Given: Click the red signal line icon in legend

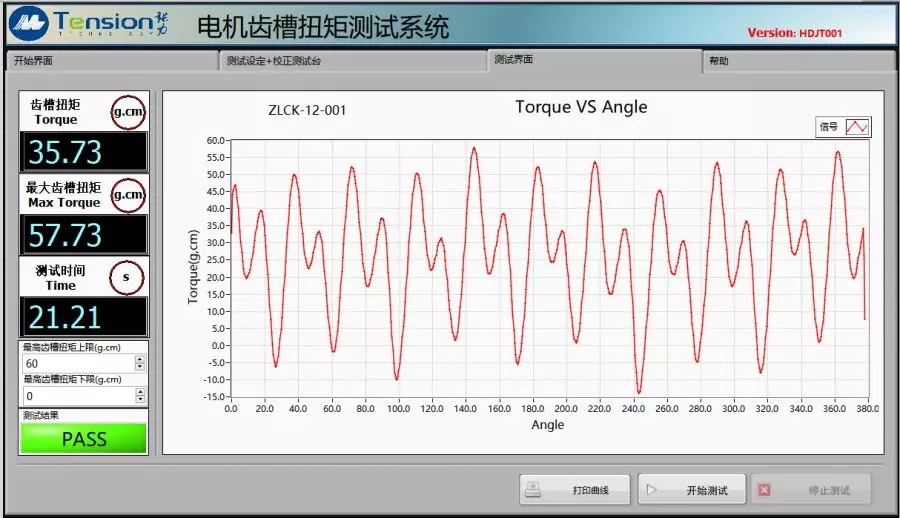Looking at the screenshot, I should (x=858, y=127).
